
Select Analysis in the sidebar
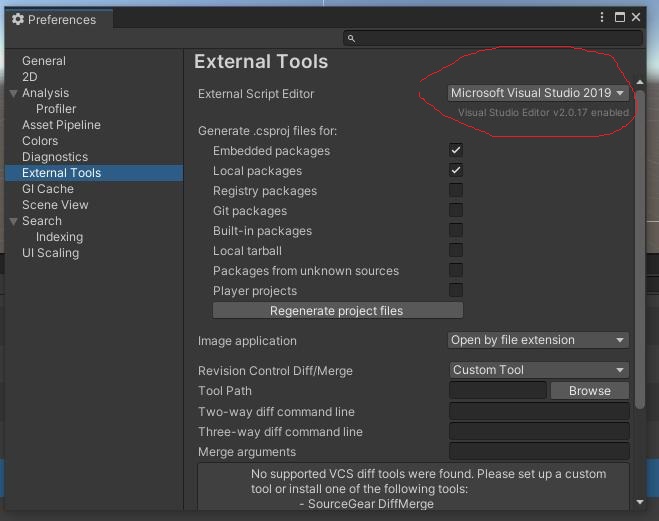click(x=45, y=93)
